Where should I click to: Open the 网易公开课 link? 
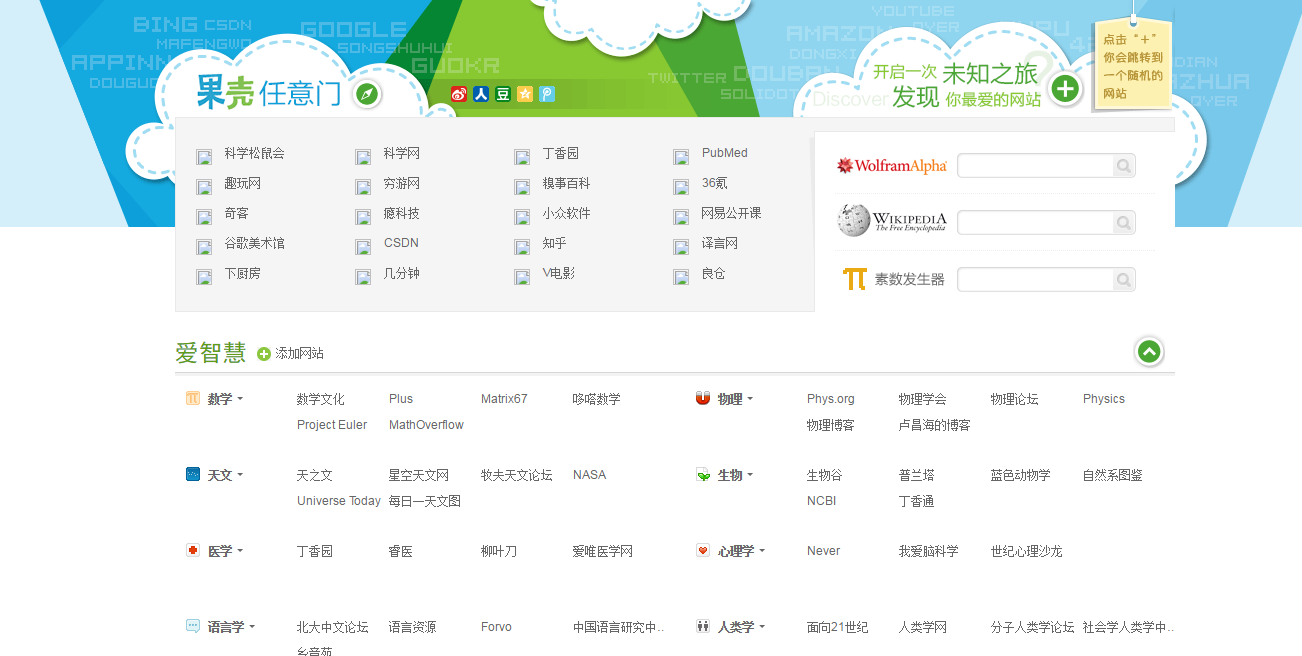pyautogui.click(x=732, y=213)
